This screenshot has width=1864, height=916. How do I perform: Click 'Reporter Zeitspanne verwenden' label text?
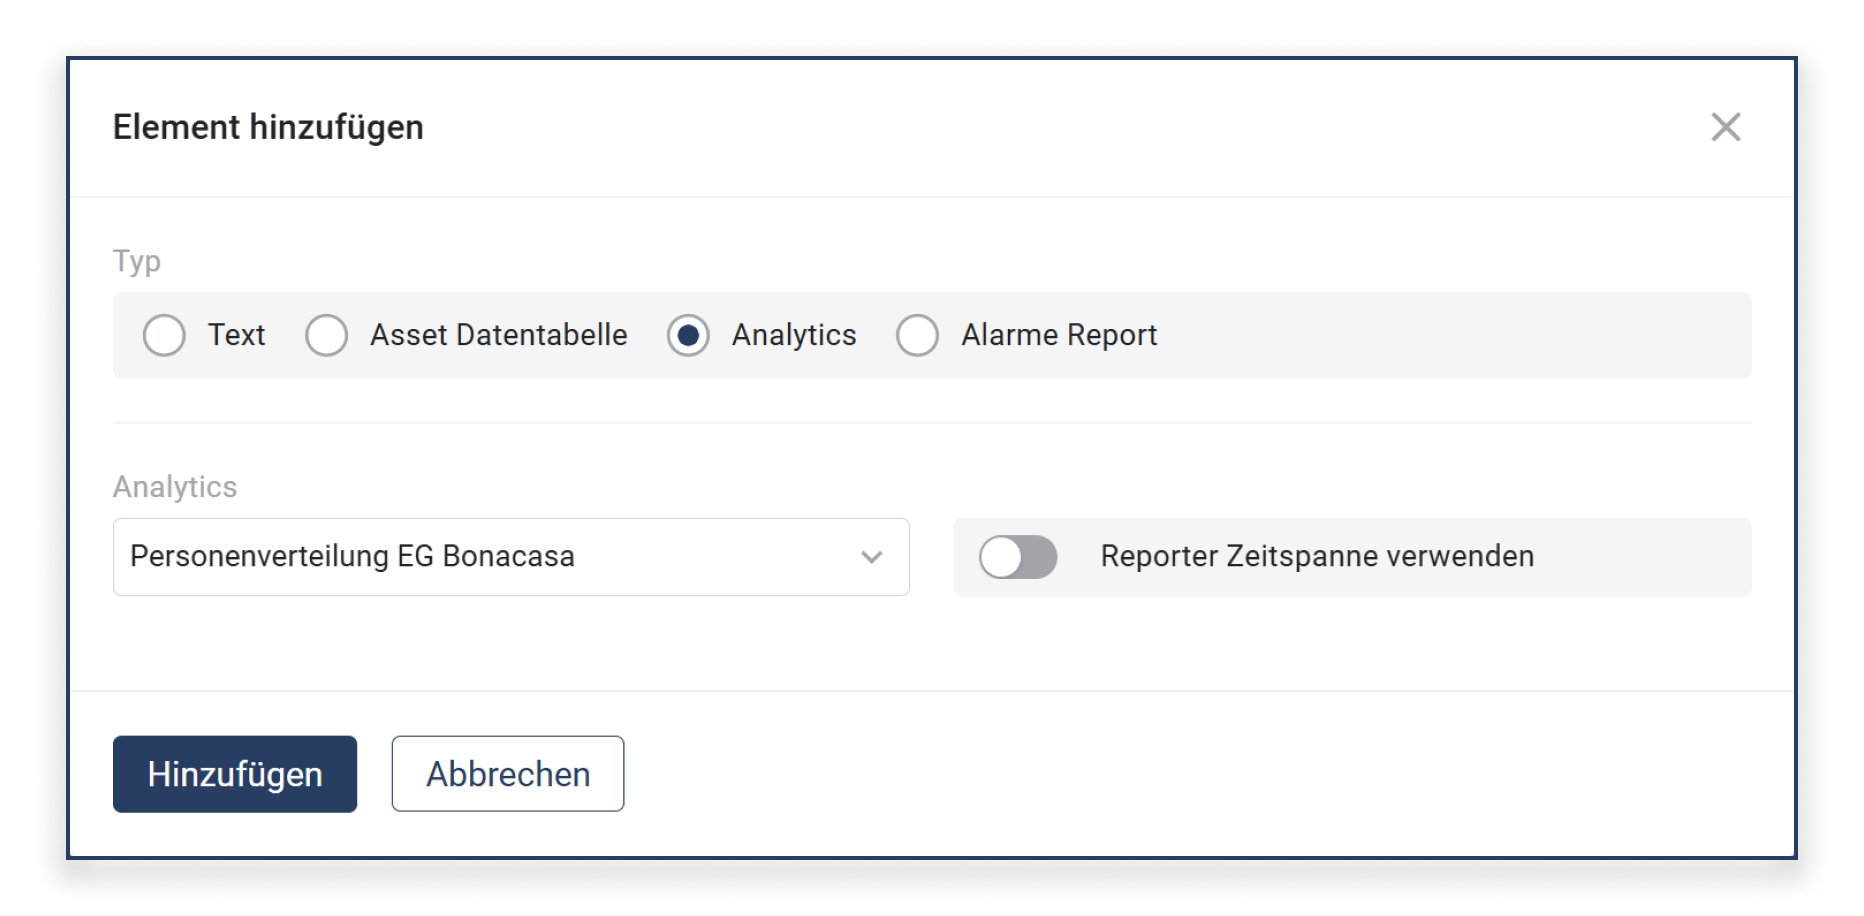(x=1316, y=556)
